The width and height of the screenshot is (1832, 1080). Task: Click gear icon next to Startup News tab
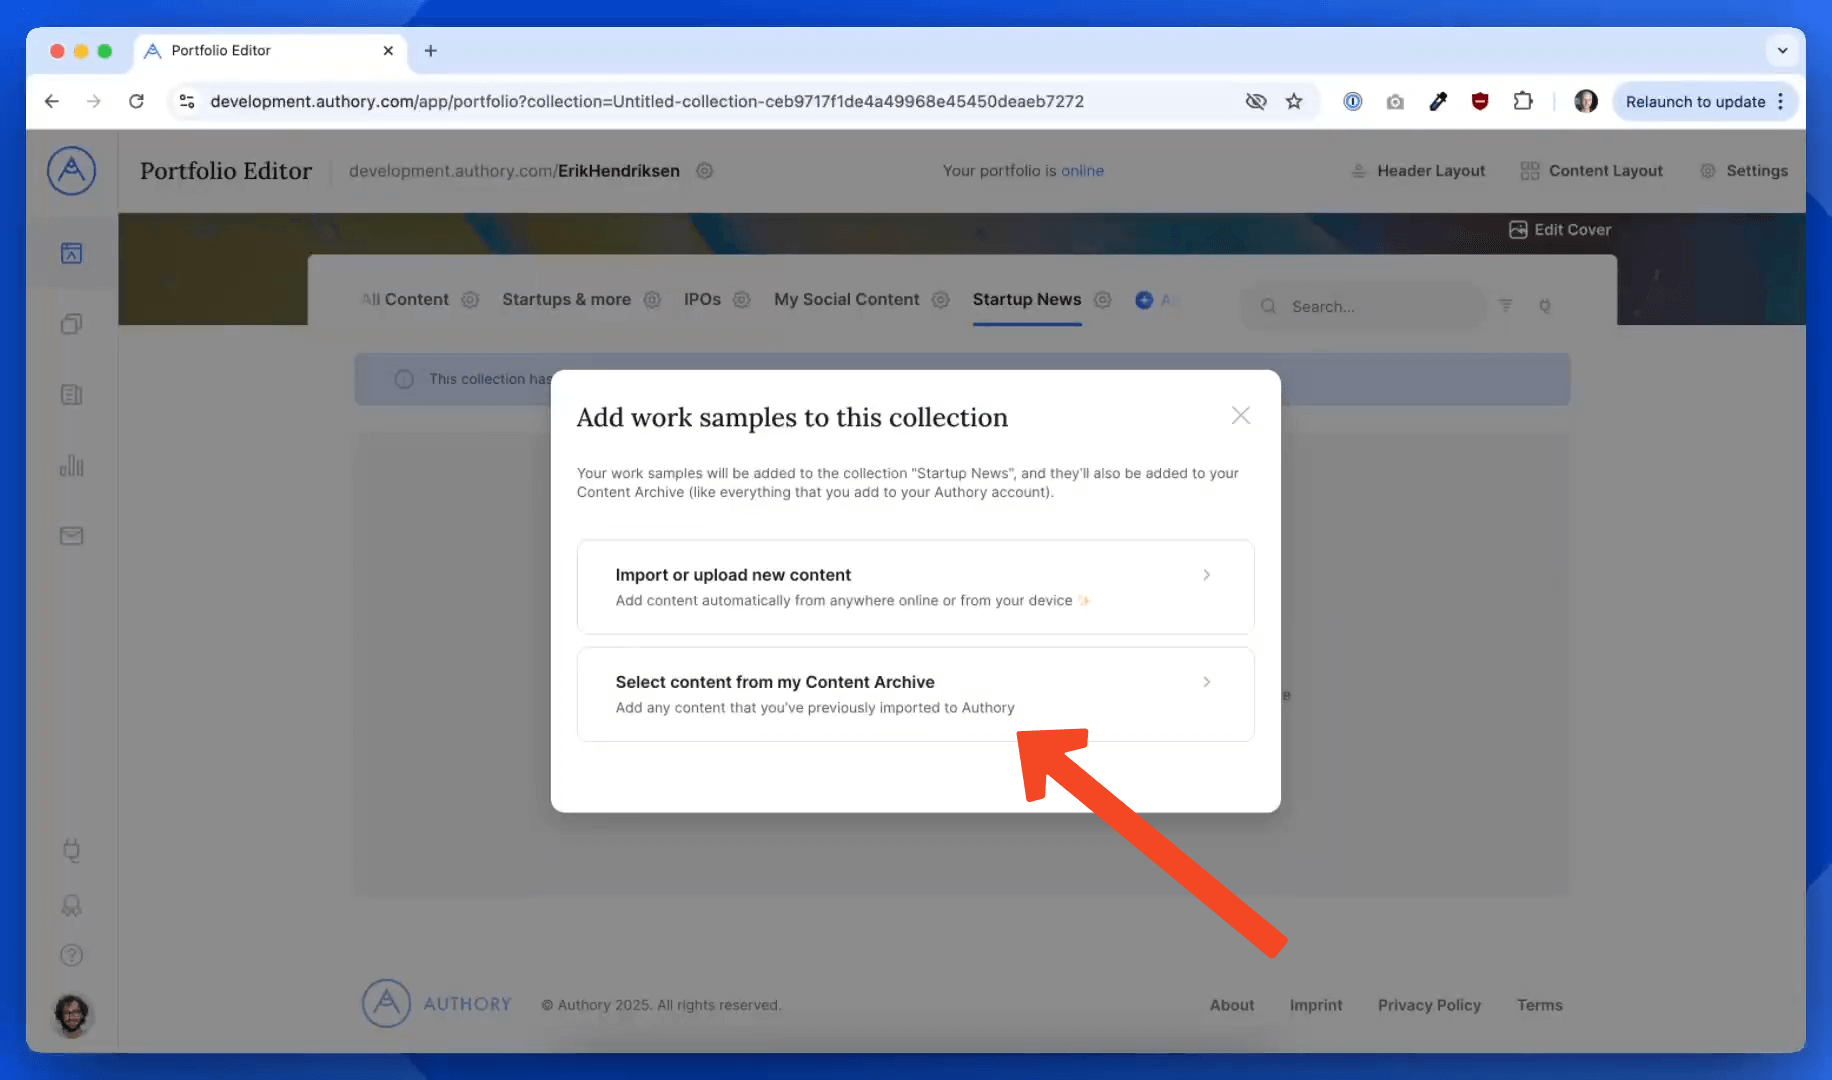click(1102, 300)
